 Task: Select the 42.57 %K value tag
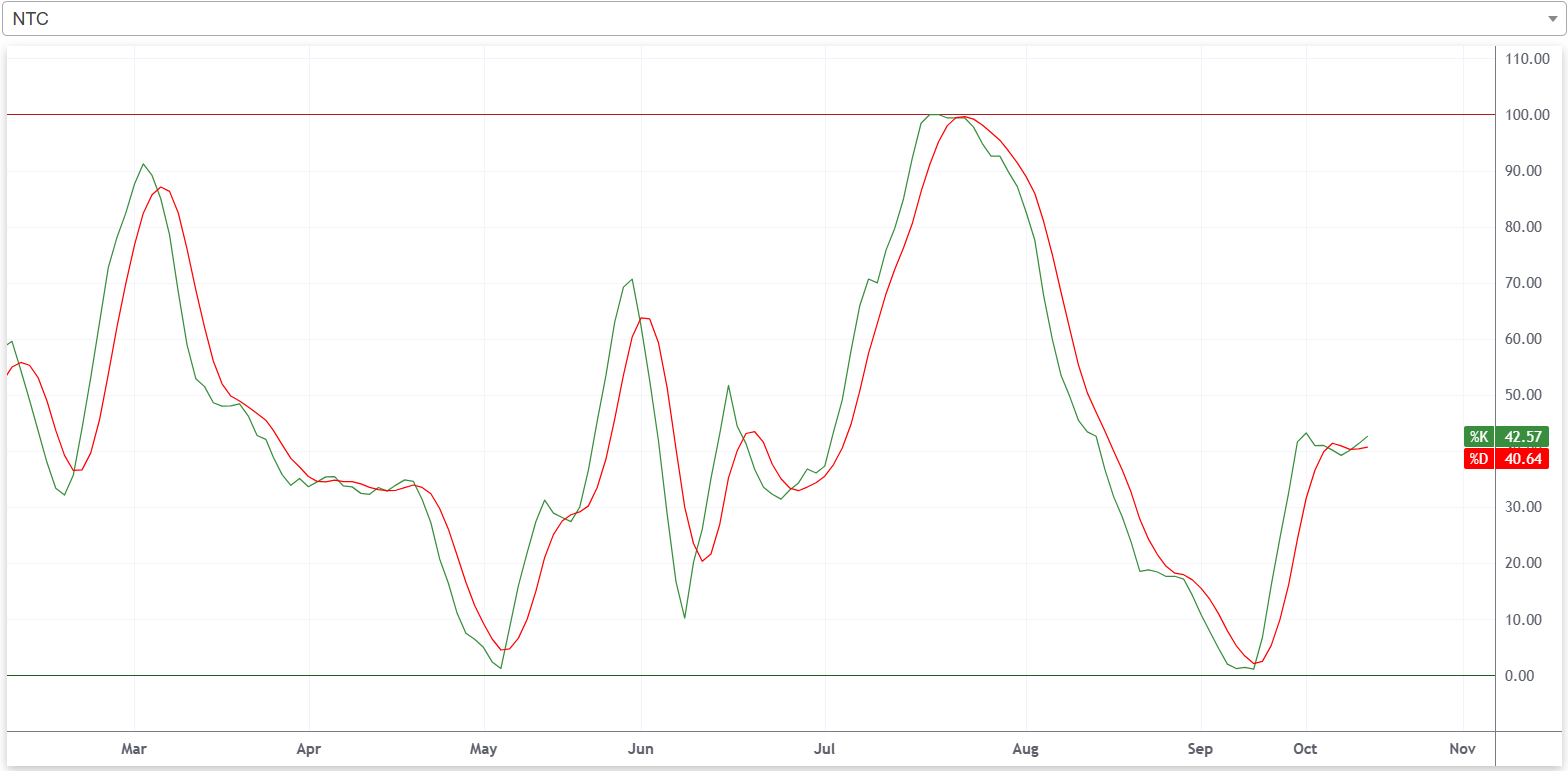1523,437
